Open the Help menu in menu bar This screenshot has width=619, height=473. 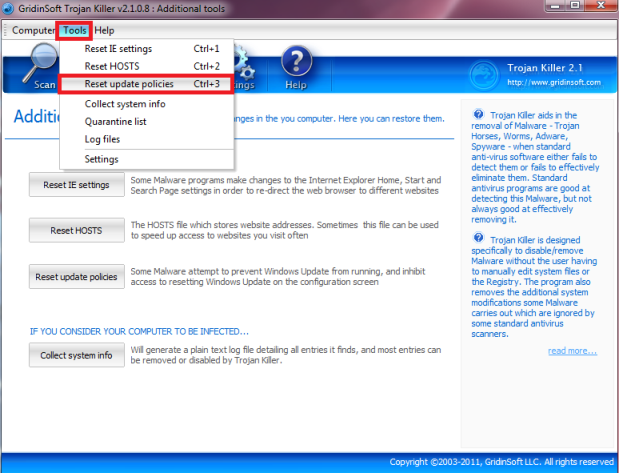104,30
